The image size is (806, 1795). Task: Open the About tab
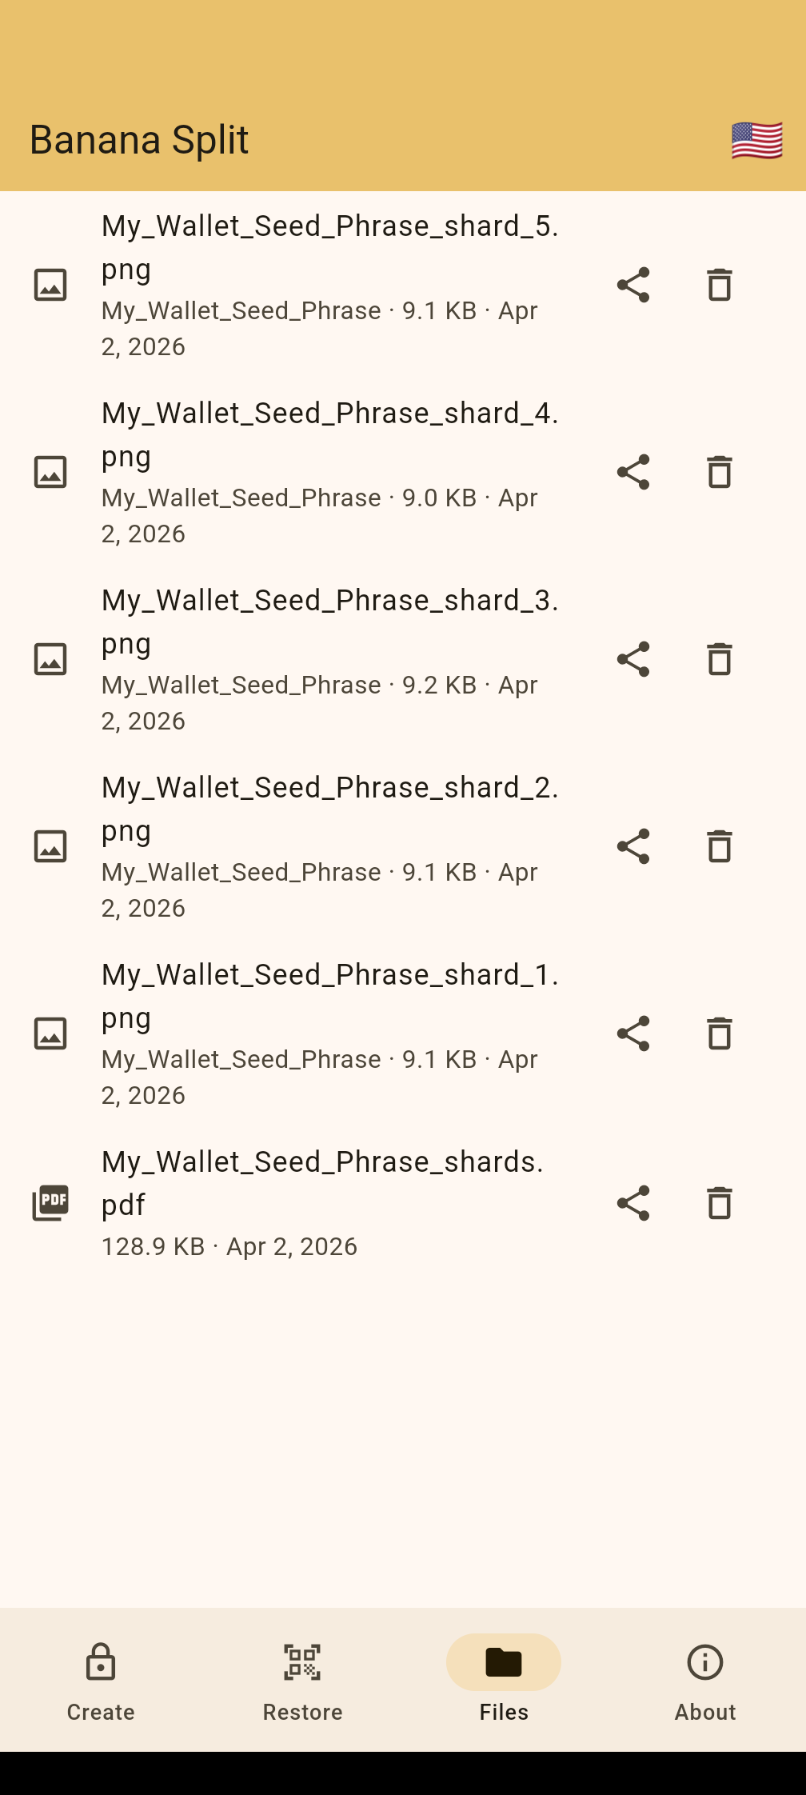point(705,1682)
